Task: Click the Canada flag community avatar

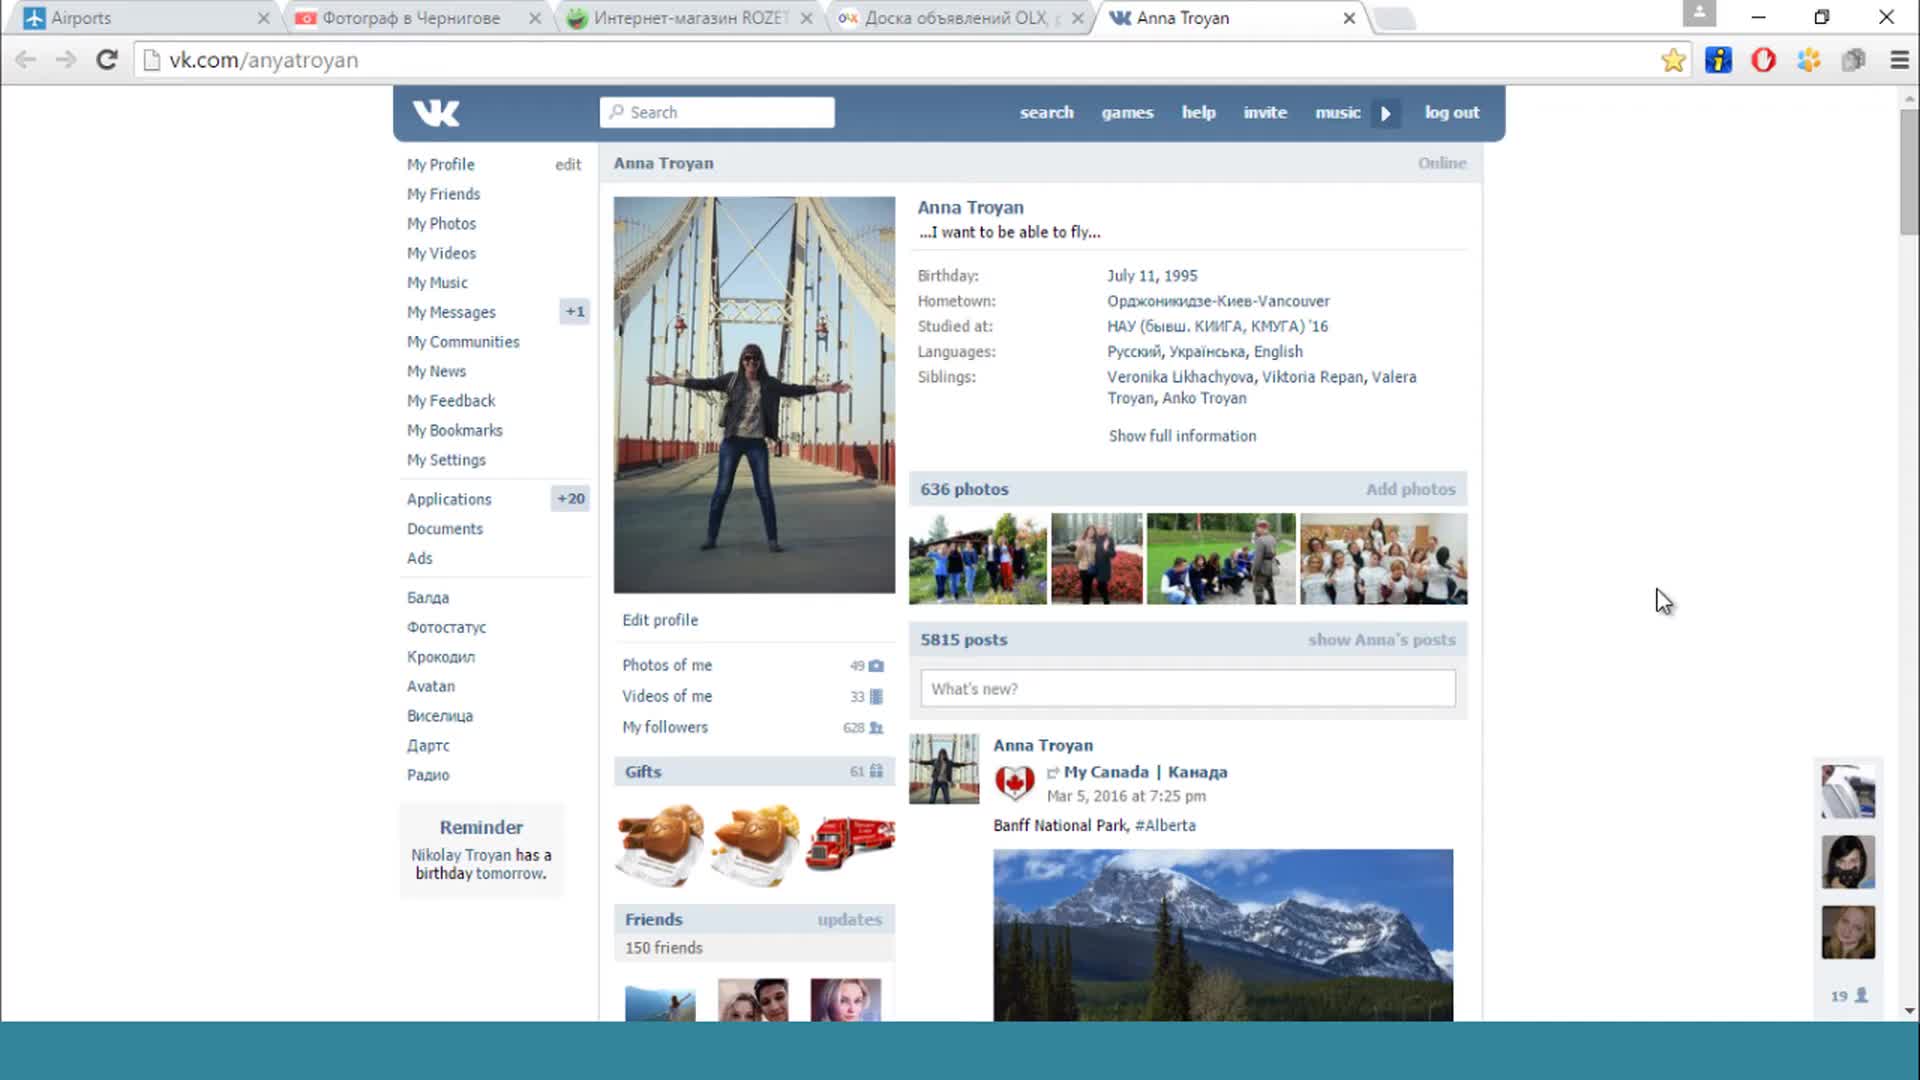Action: [x=1014, y=782]
